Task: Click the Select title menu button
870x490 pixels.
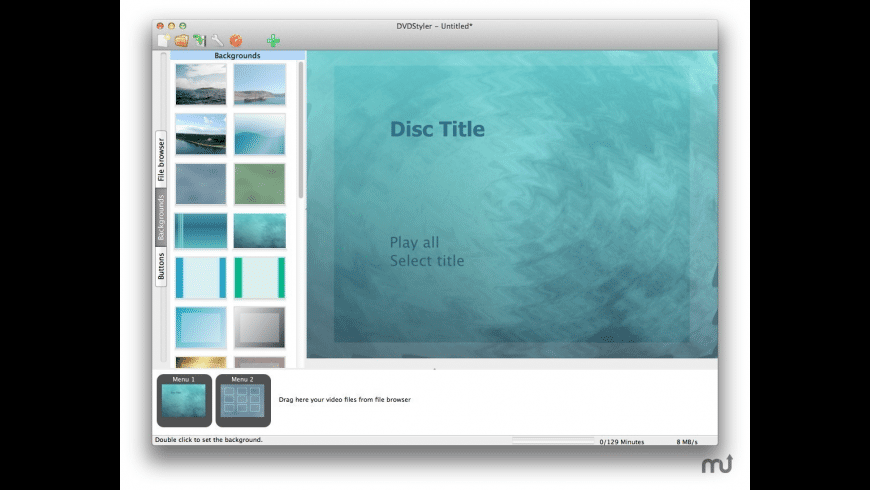Action: (x=427, y=261)
